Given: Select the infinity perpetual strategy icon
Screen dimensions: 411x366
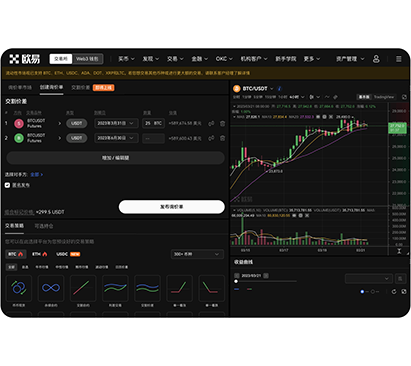Looking at the screenshot, I should point(51,288).
